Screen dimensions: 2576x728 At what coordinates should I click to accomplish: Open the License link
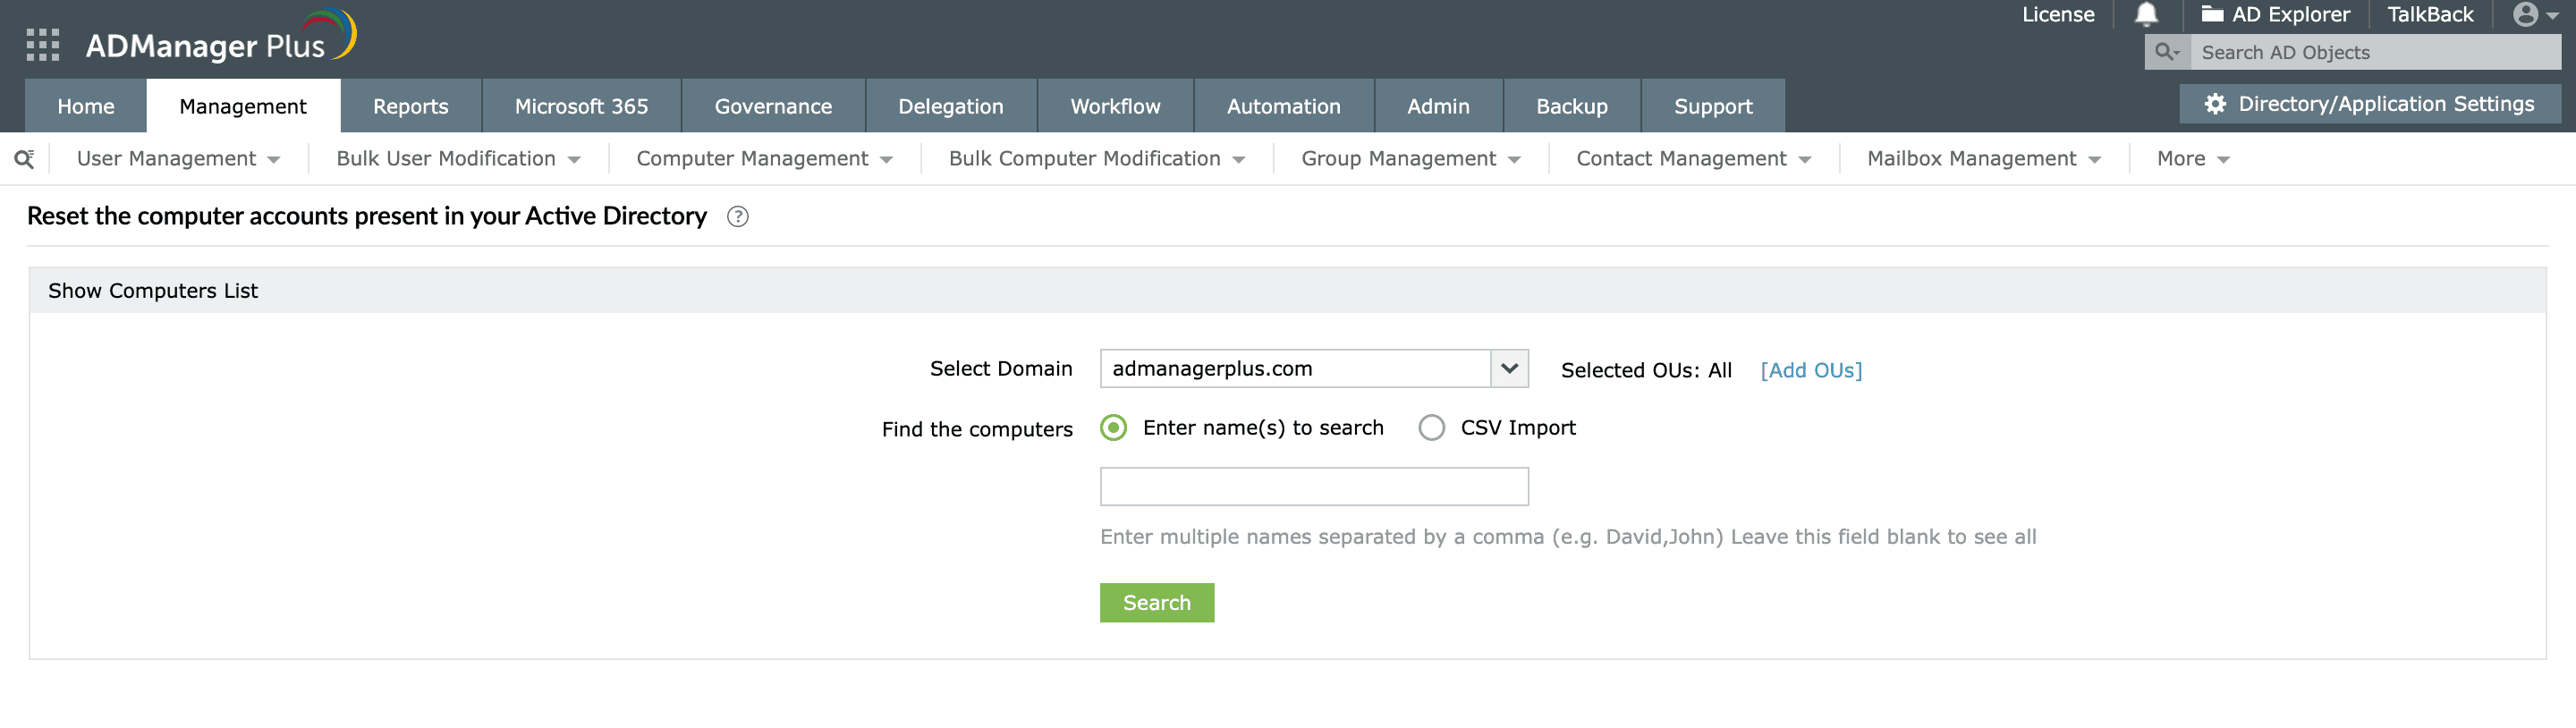coord(2058,14)
